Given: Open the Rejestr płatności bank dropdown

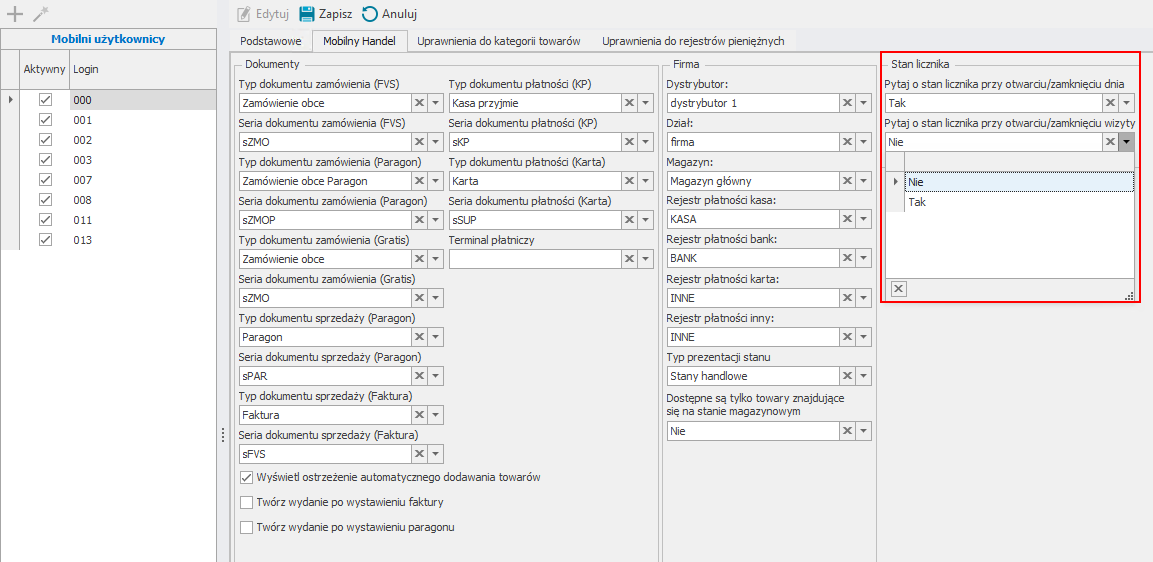Looking at the screenshot, I should pos(863,259).
